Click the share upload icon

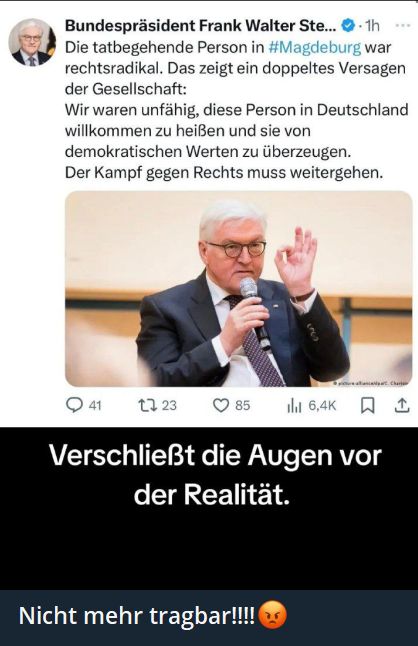[402, 405]
